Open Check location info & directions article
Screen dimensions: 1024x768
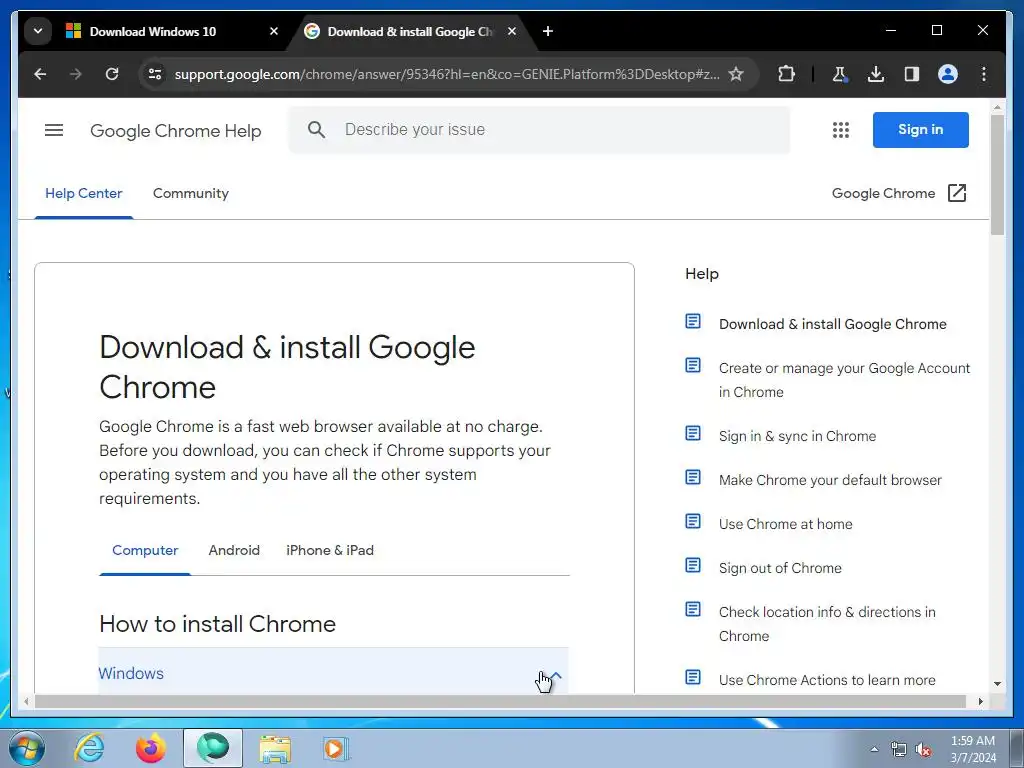click(x=827, y=624)
